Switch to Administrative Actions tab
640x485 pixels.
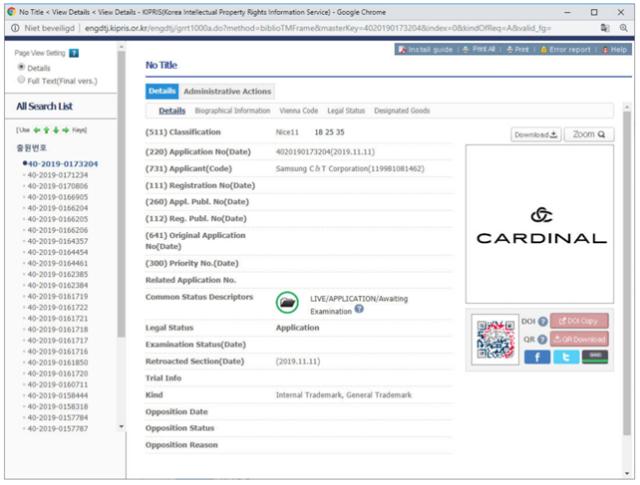point(227,92)
